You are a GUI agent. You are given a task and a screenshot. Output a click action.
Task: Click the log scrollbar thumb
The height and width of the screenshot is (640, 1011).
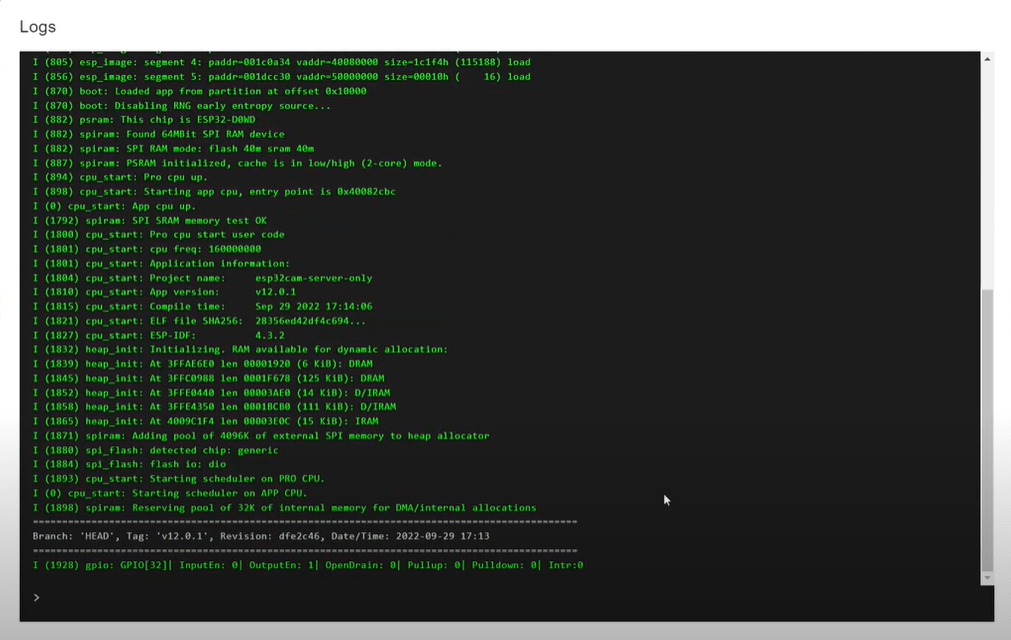pyautogui.click(x=988, y=430)
